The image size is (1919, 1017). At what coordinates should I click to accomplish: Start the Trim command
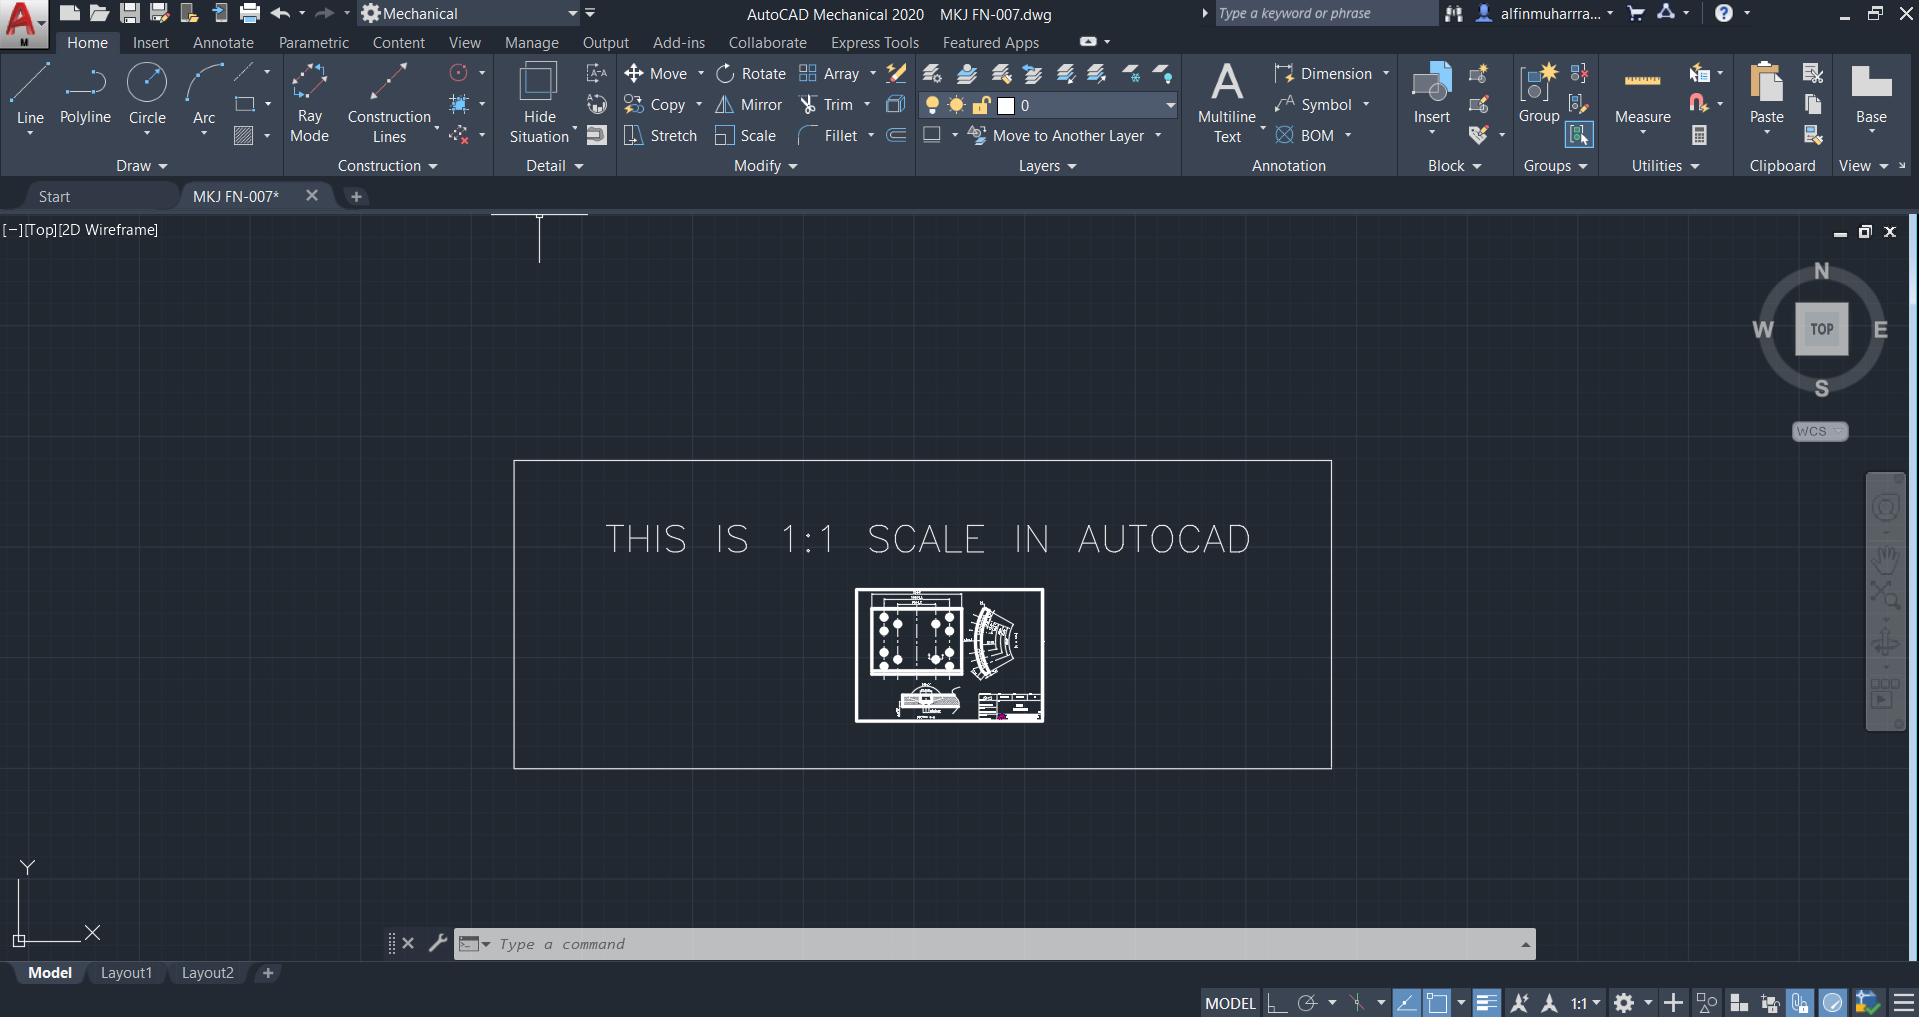(833, 104)
